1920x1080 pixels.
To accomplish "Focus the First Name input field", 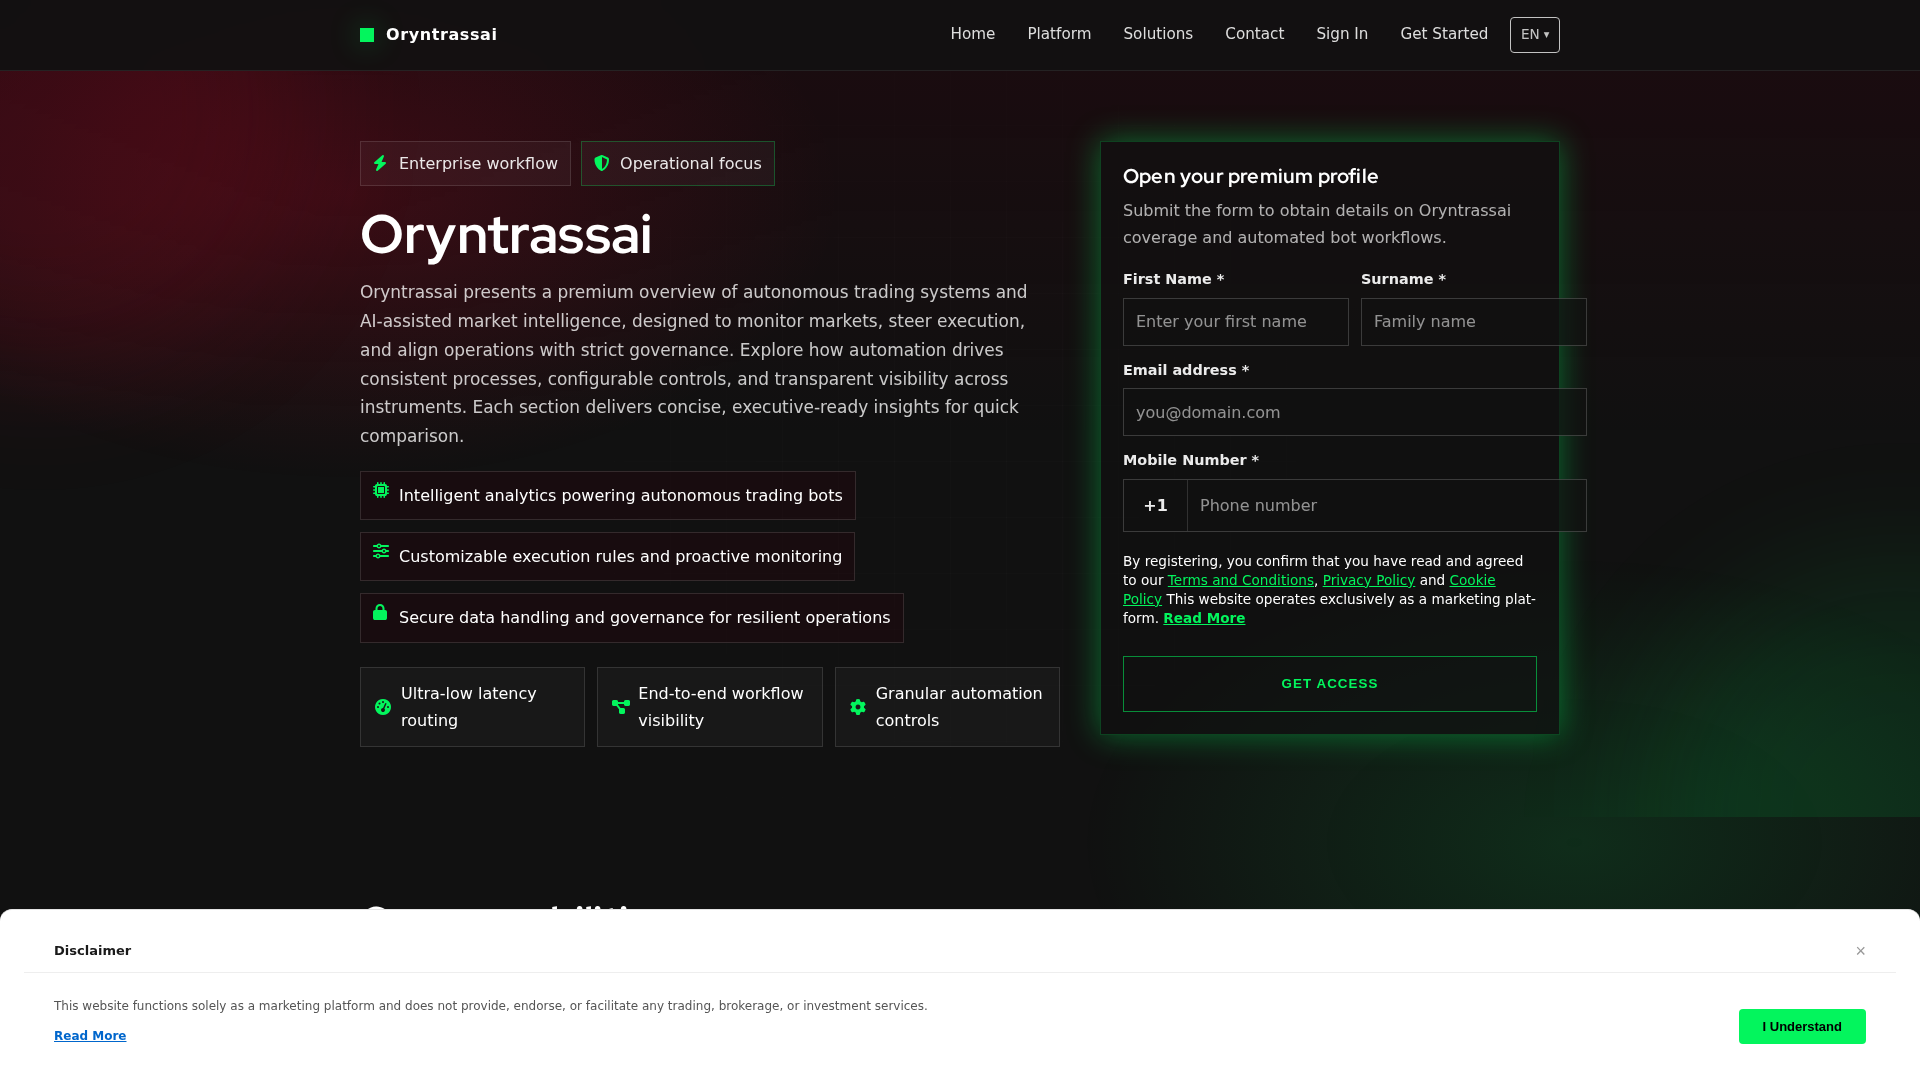I will click(1236, 322).
